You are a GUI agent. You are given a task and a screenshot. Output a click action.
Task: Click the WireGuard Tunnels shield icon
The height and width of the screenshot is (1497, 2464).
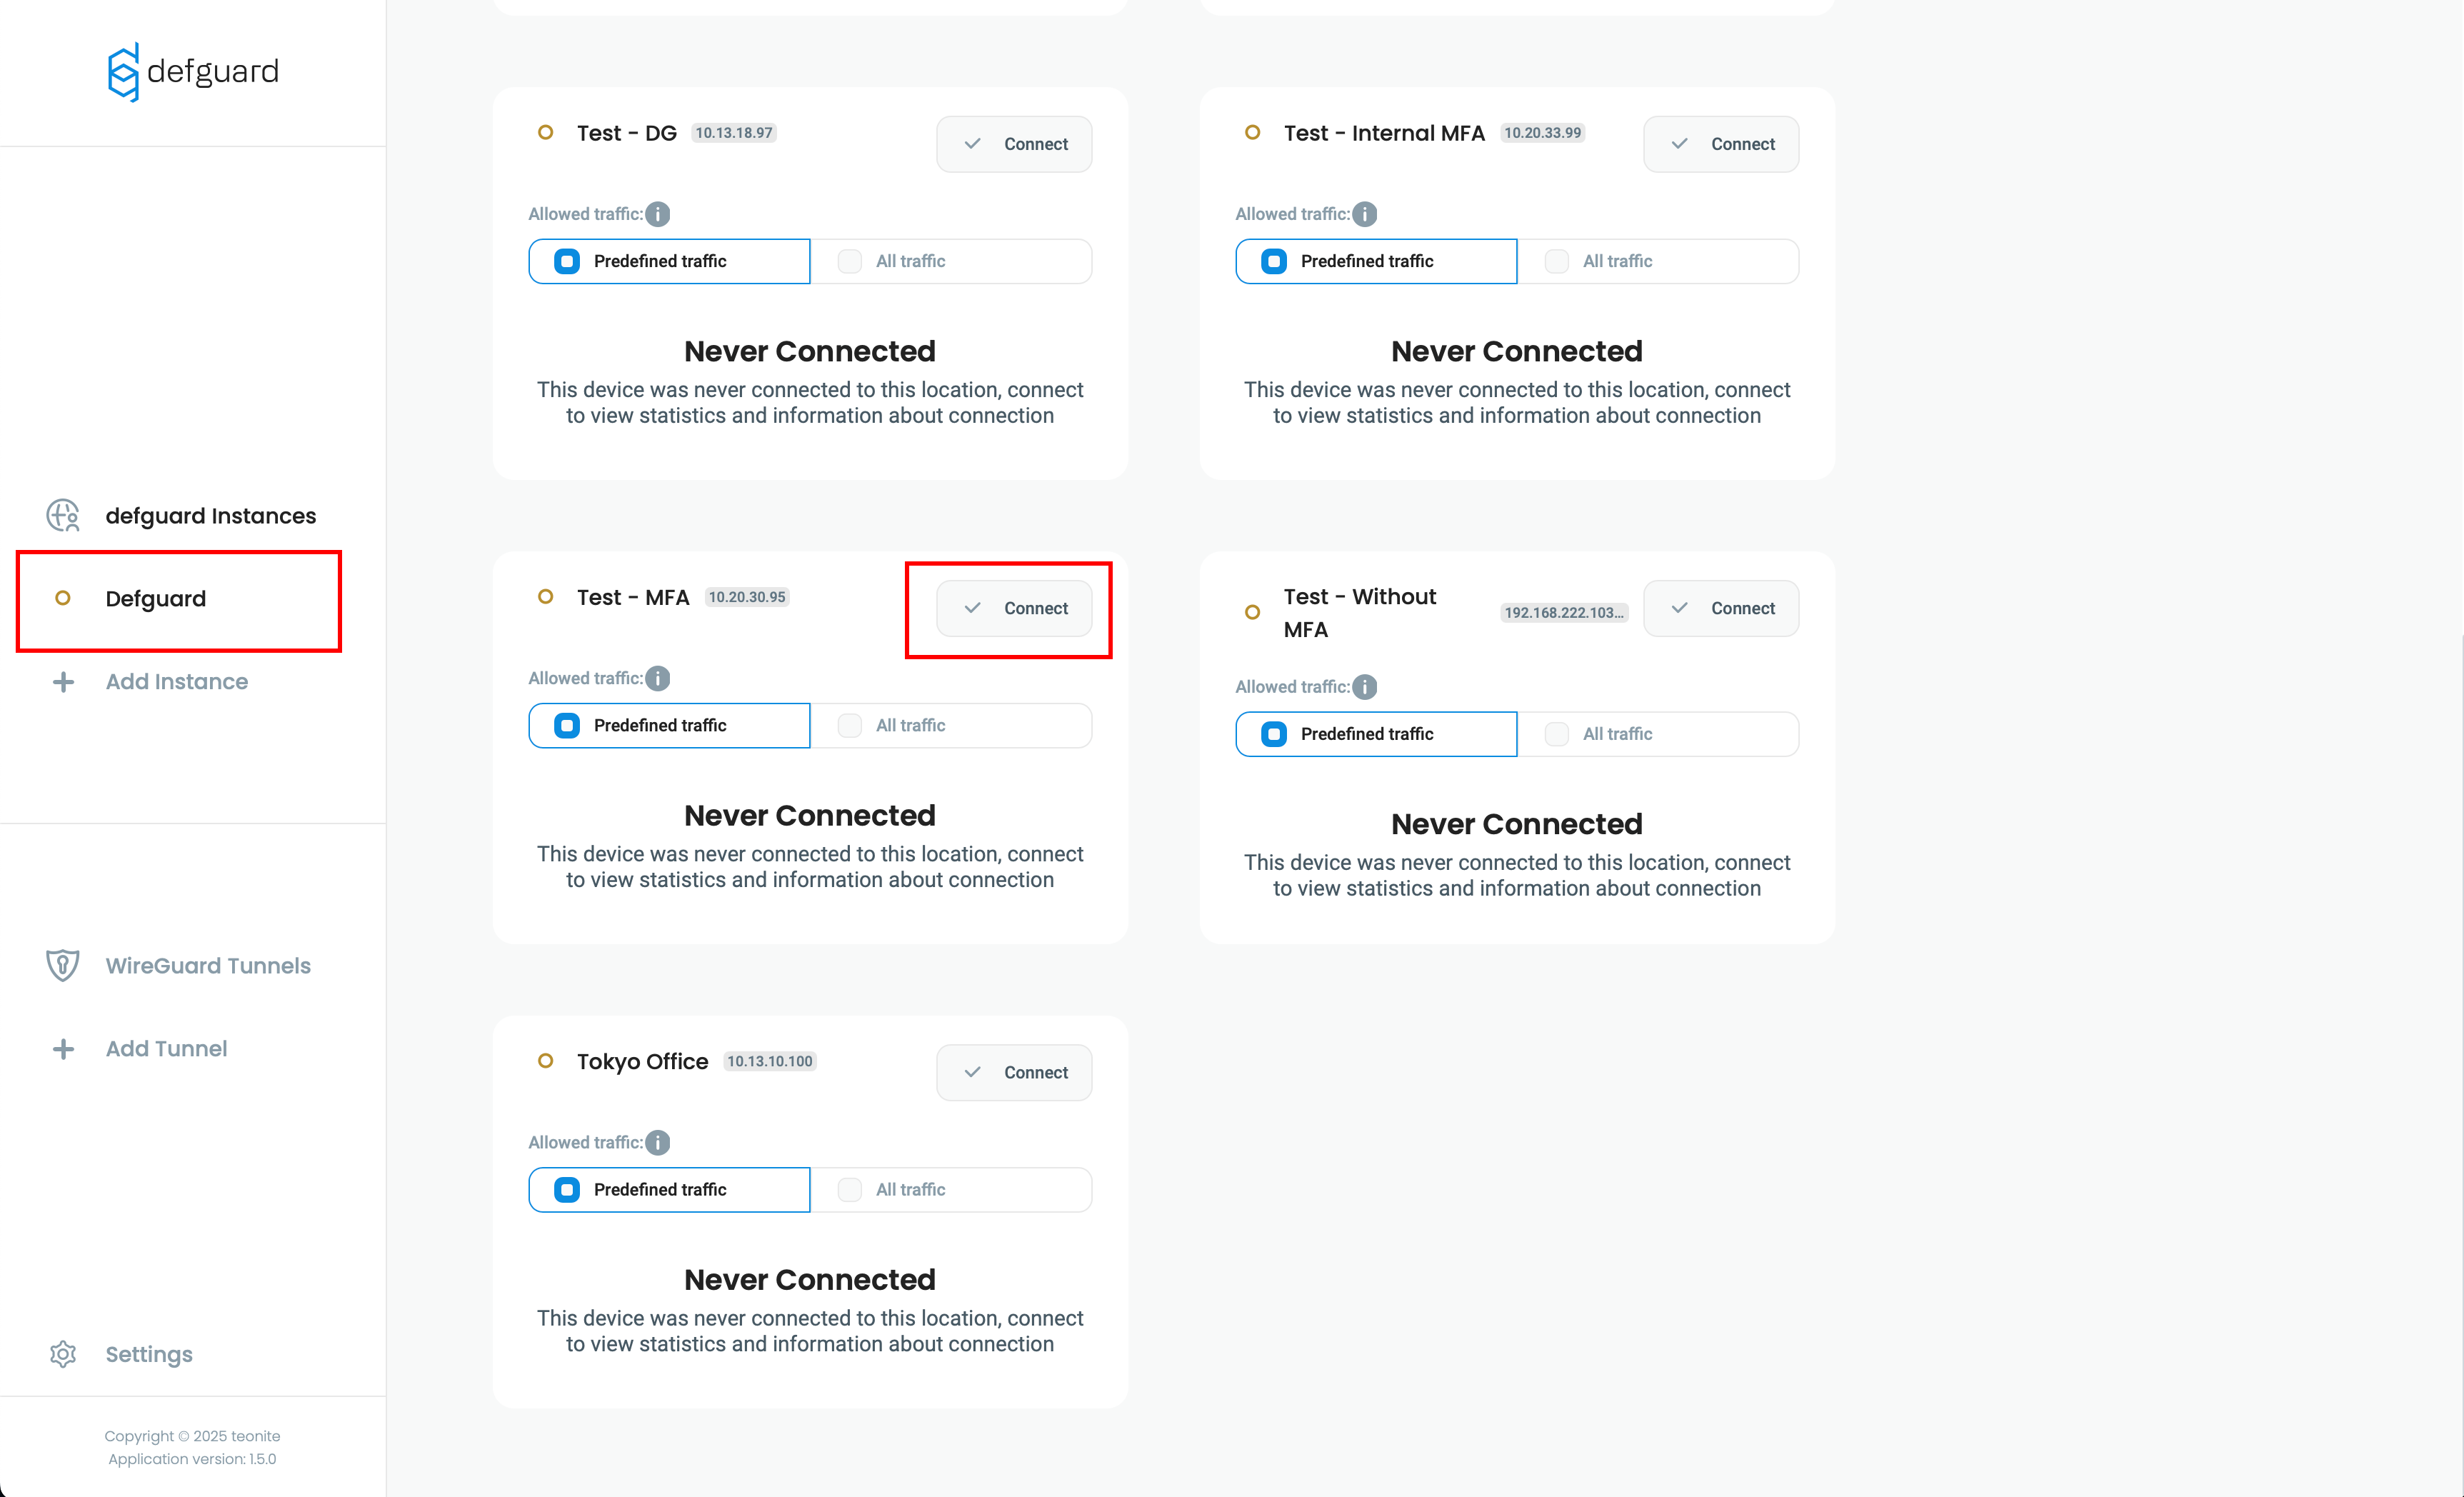point(63,965)
